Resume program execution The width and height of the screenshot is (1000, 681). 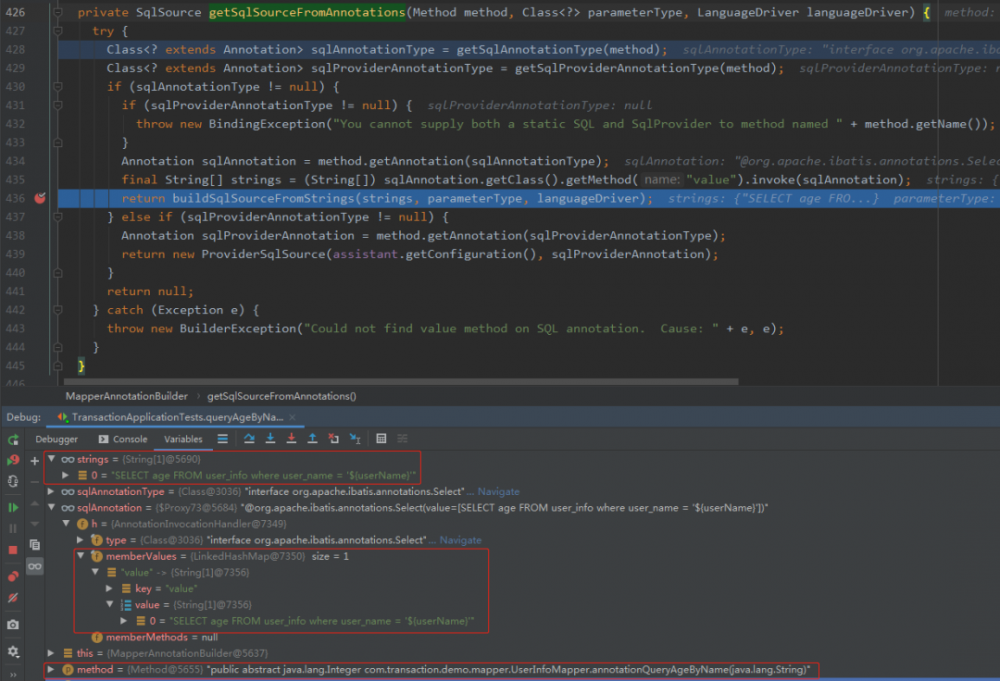pos(13,508)
